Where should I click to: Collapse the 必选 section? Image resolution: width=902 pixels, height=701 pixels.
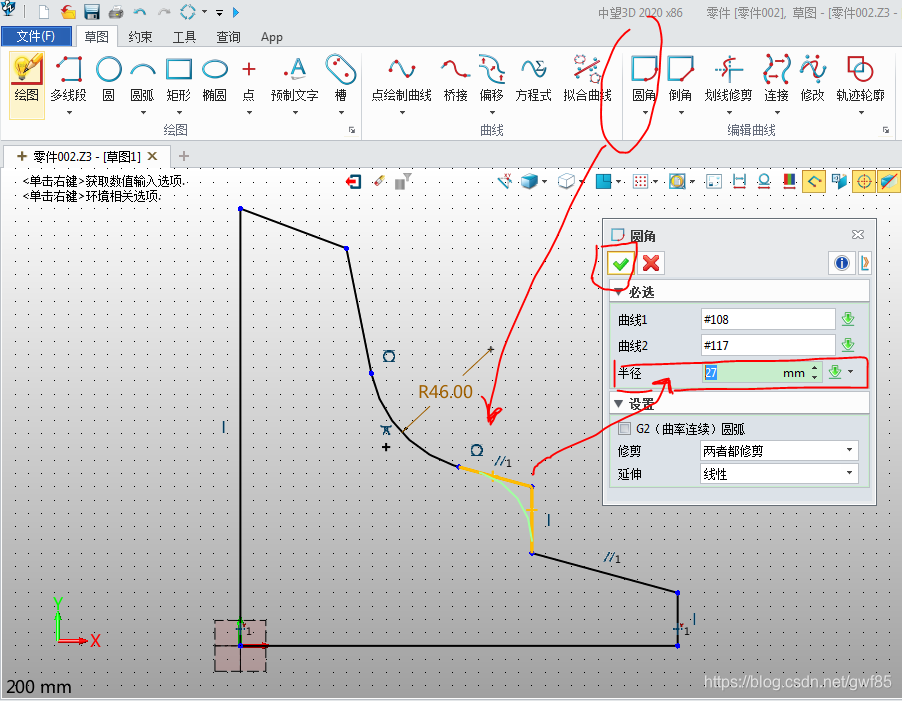point(619,292)
